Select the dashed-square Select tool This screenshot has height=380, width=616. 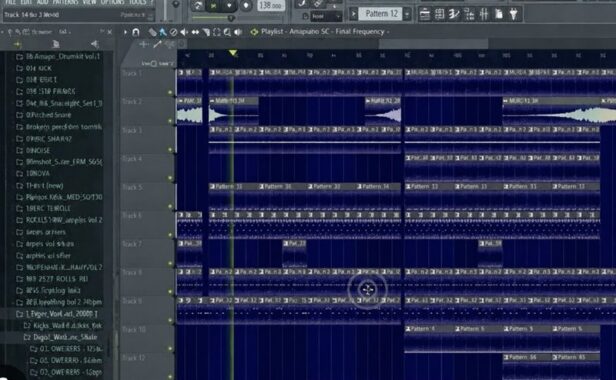click(216, 32)
